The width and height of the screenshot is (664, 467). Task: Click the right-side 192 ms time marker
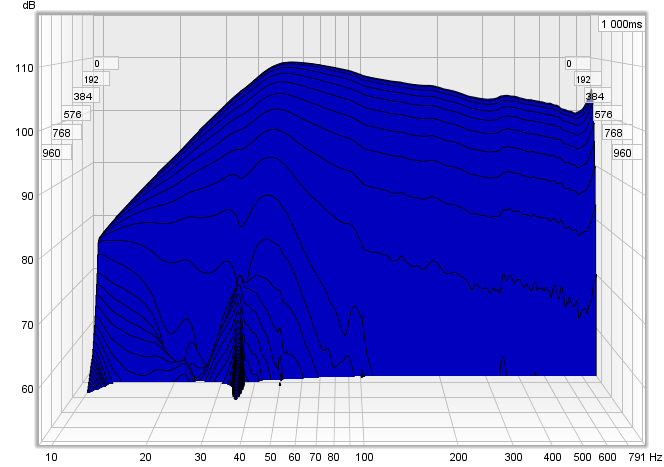[583, 79]
